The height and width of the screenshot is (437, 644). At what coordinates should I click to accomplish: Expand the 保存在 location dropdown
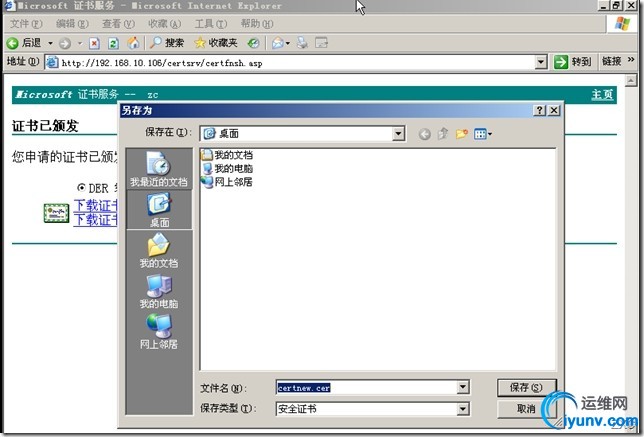[x=398, y=133]
